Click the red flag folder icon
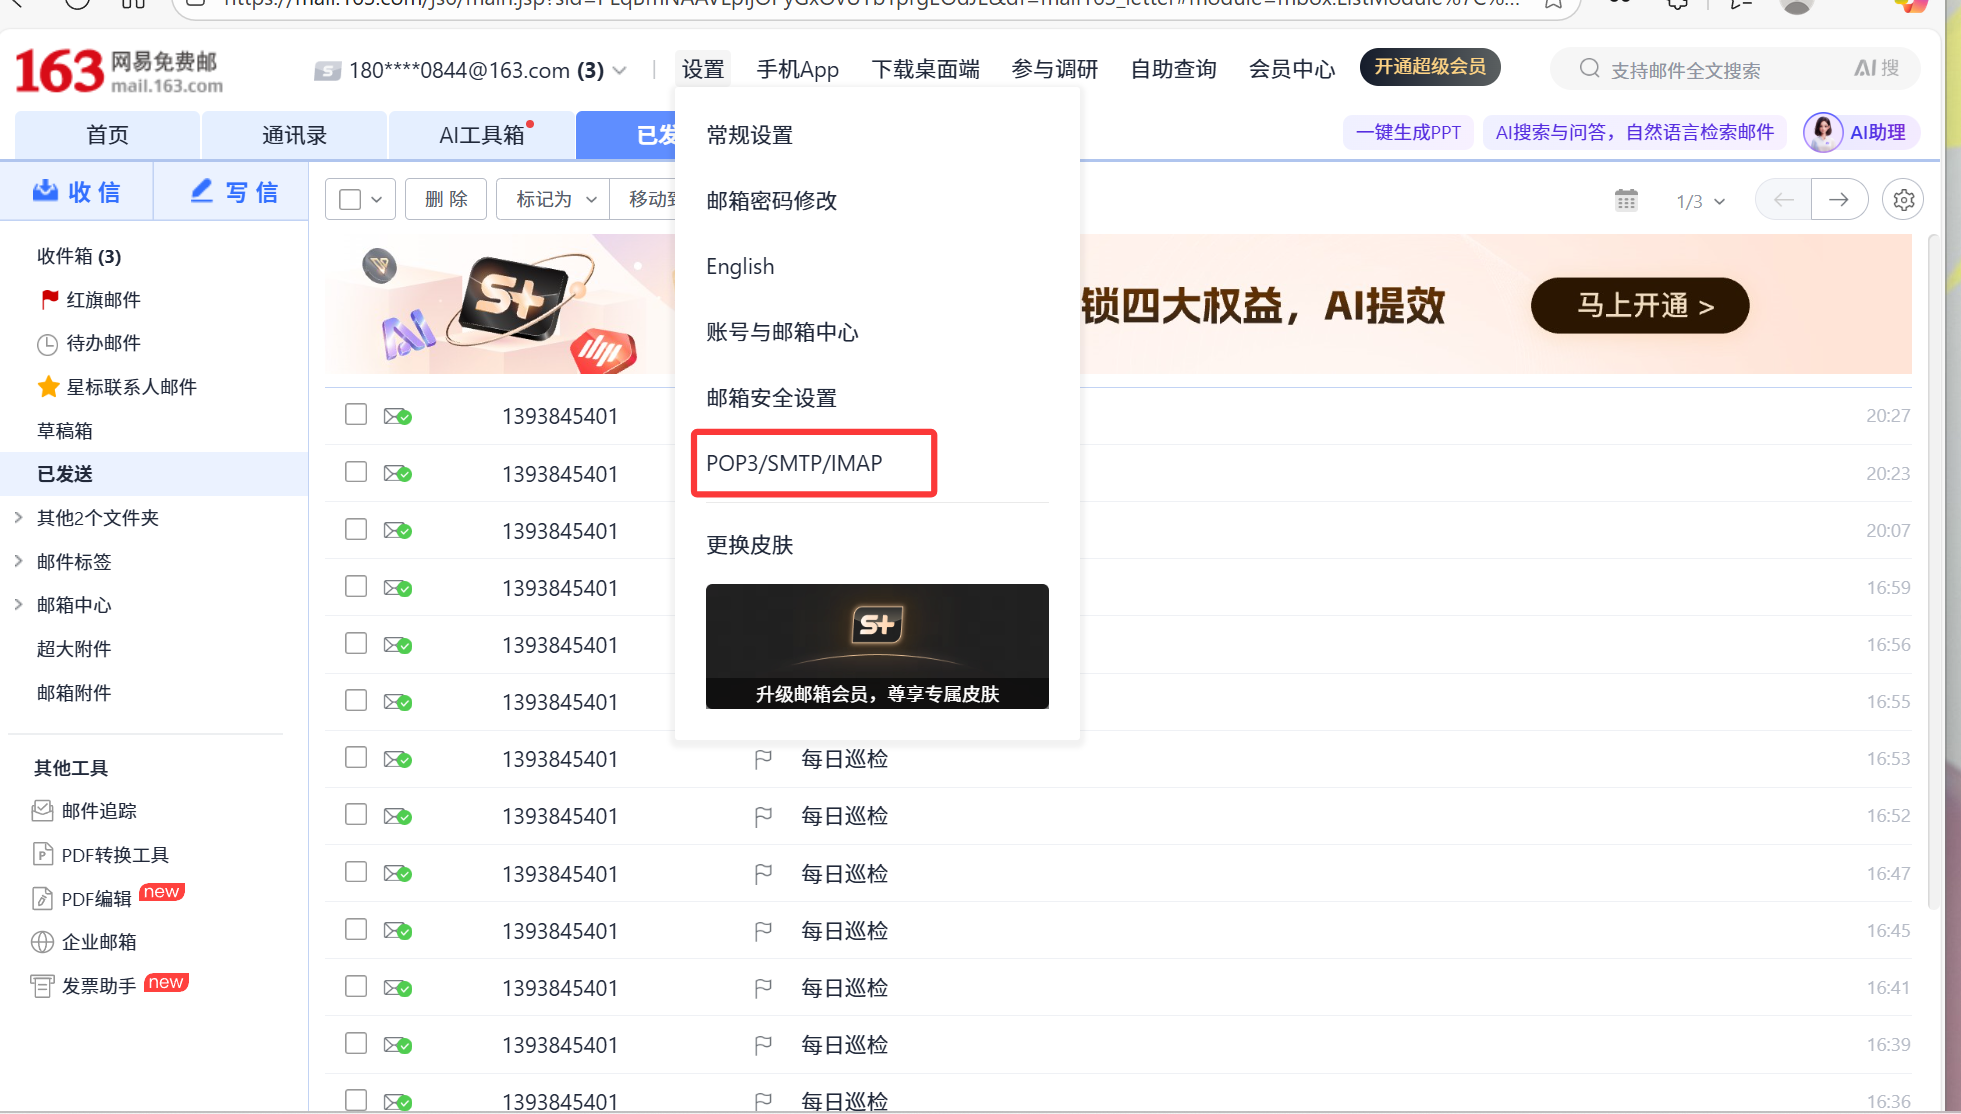This screenshot has height=1114, width=1961. point(49,299)
